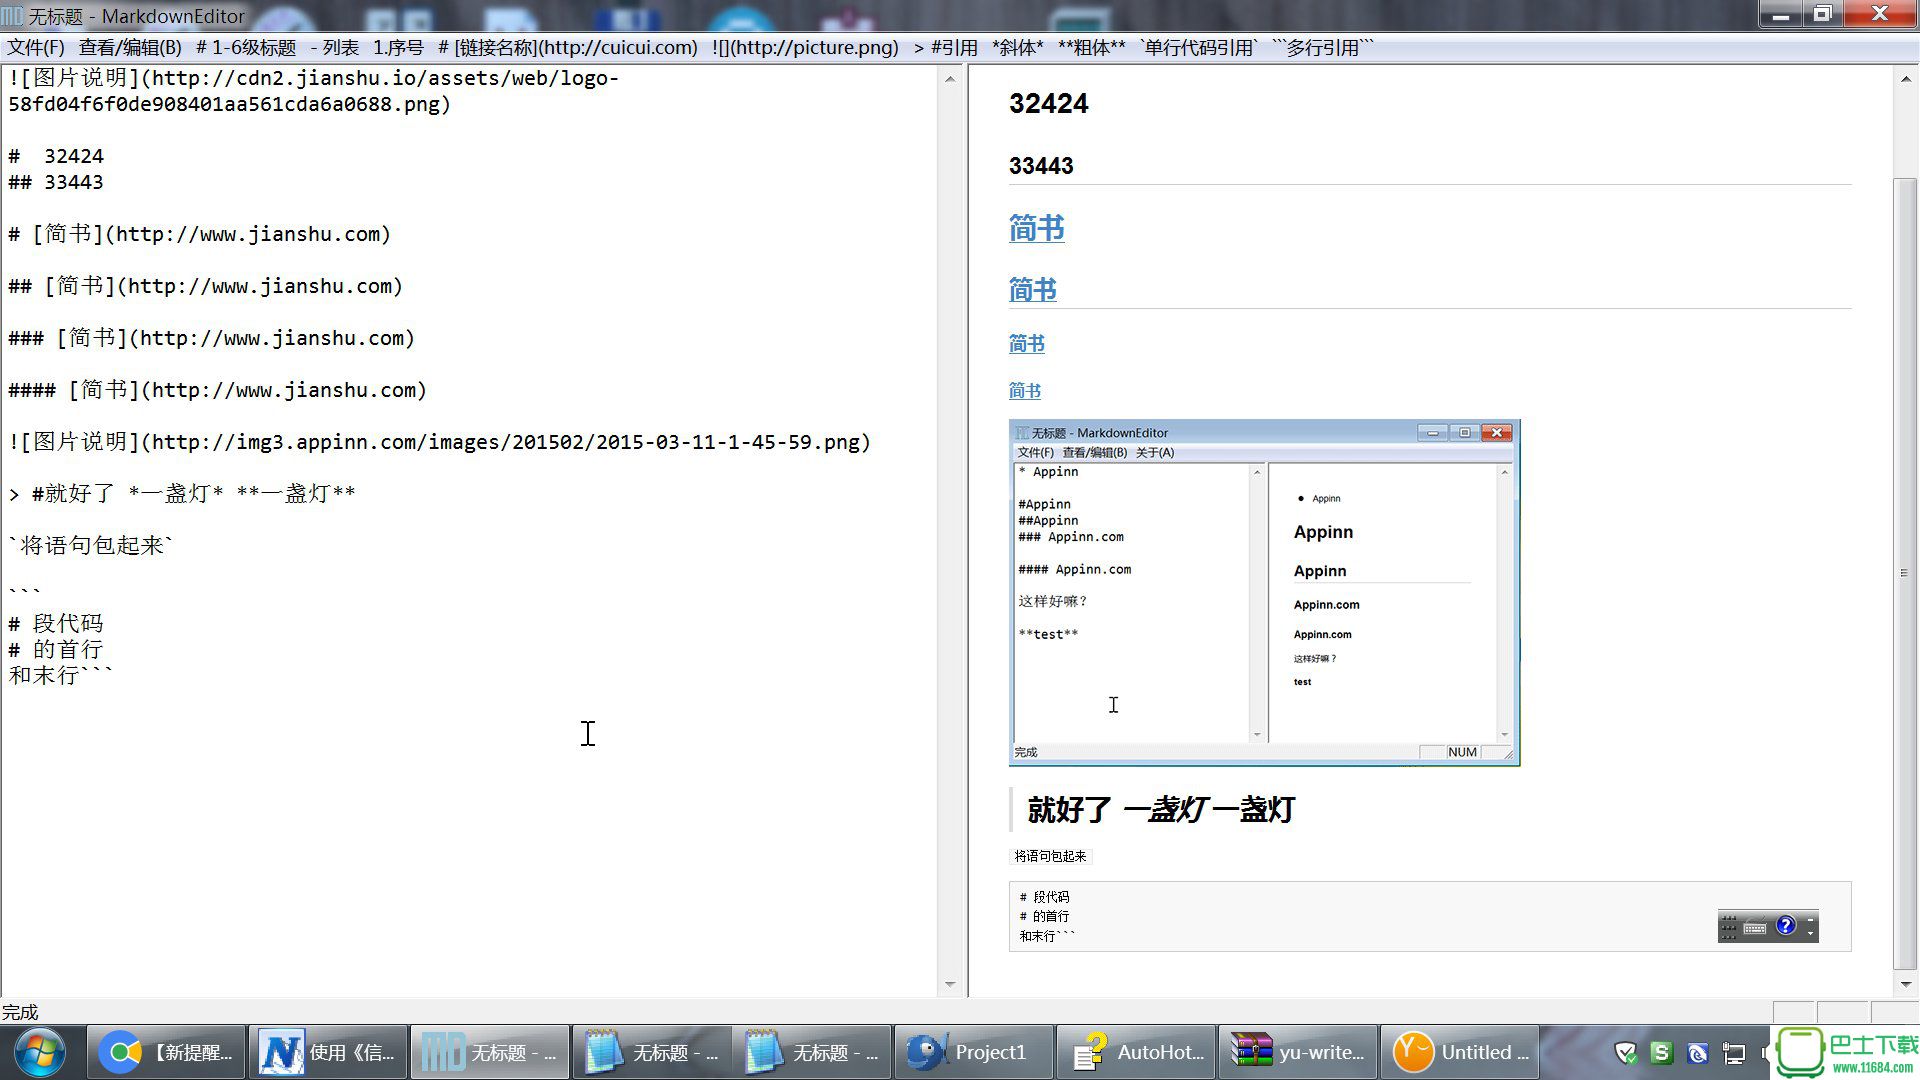Open the H3 简书 link in preview
Image resolution: width=1920 pixels, height=1080 pixels.
1027,344
